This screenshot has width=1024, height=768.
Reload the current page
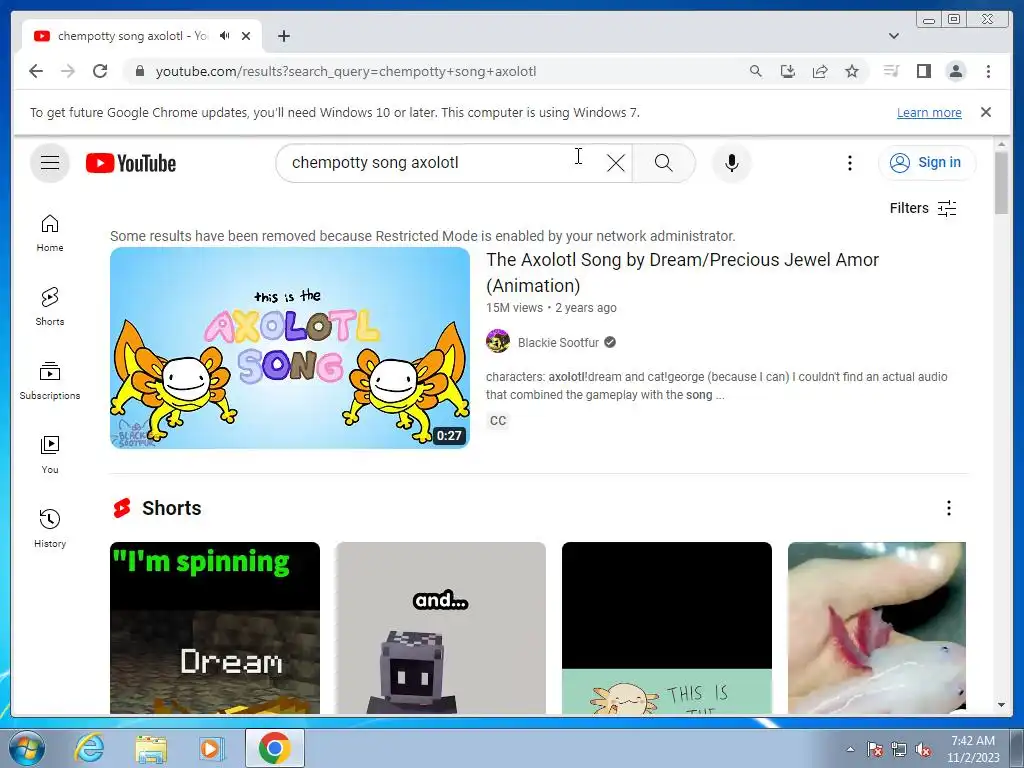(x=100, y=71)
